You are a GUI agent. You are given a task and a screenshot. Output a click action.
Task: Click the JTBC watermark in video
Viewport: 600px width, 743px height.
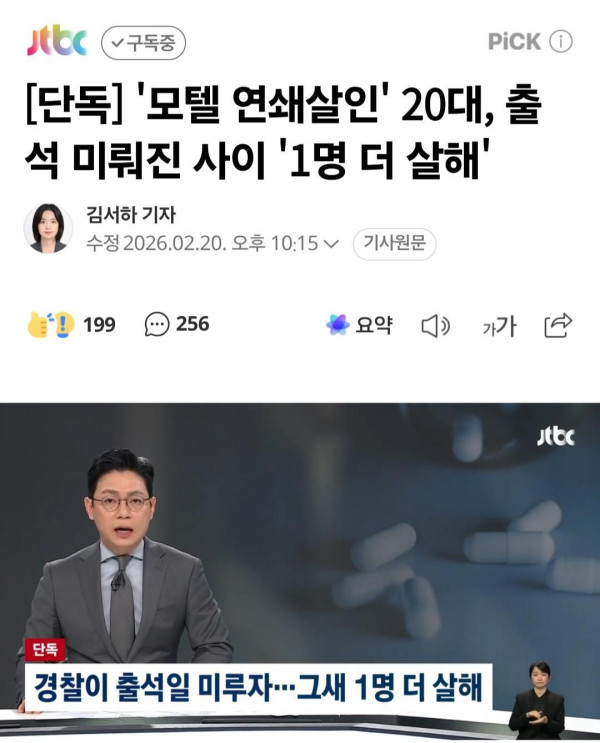(x=555, y=437)
